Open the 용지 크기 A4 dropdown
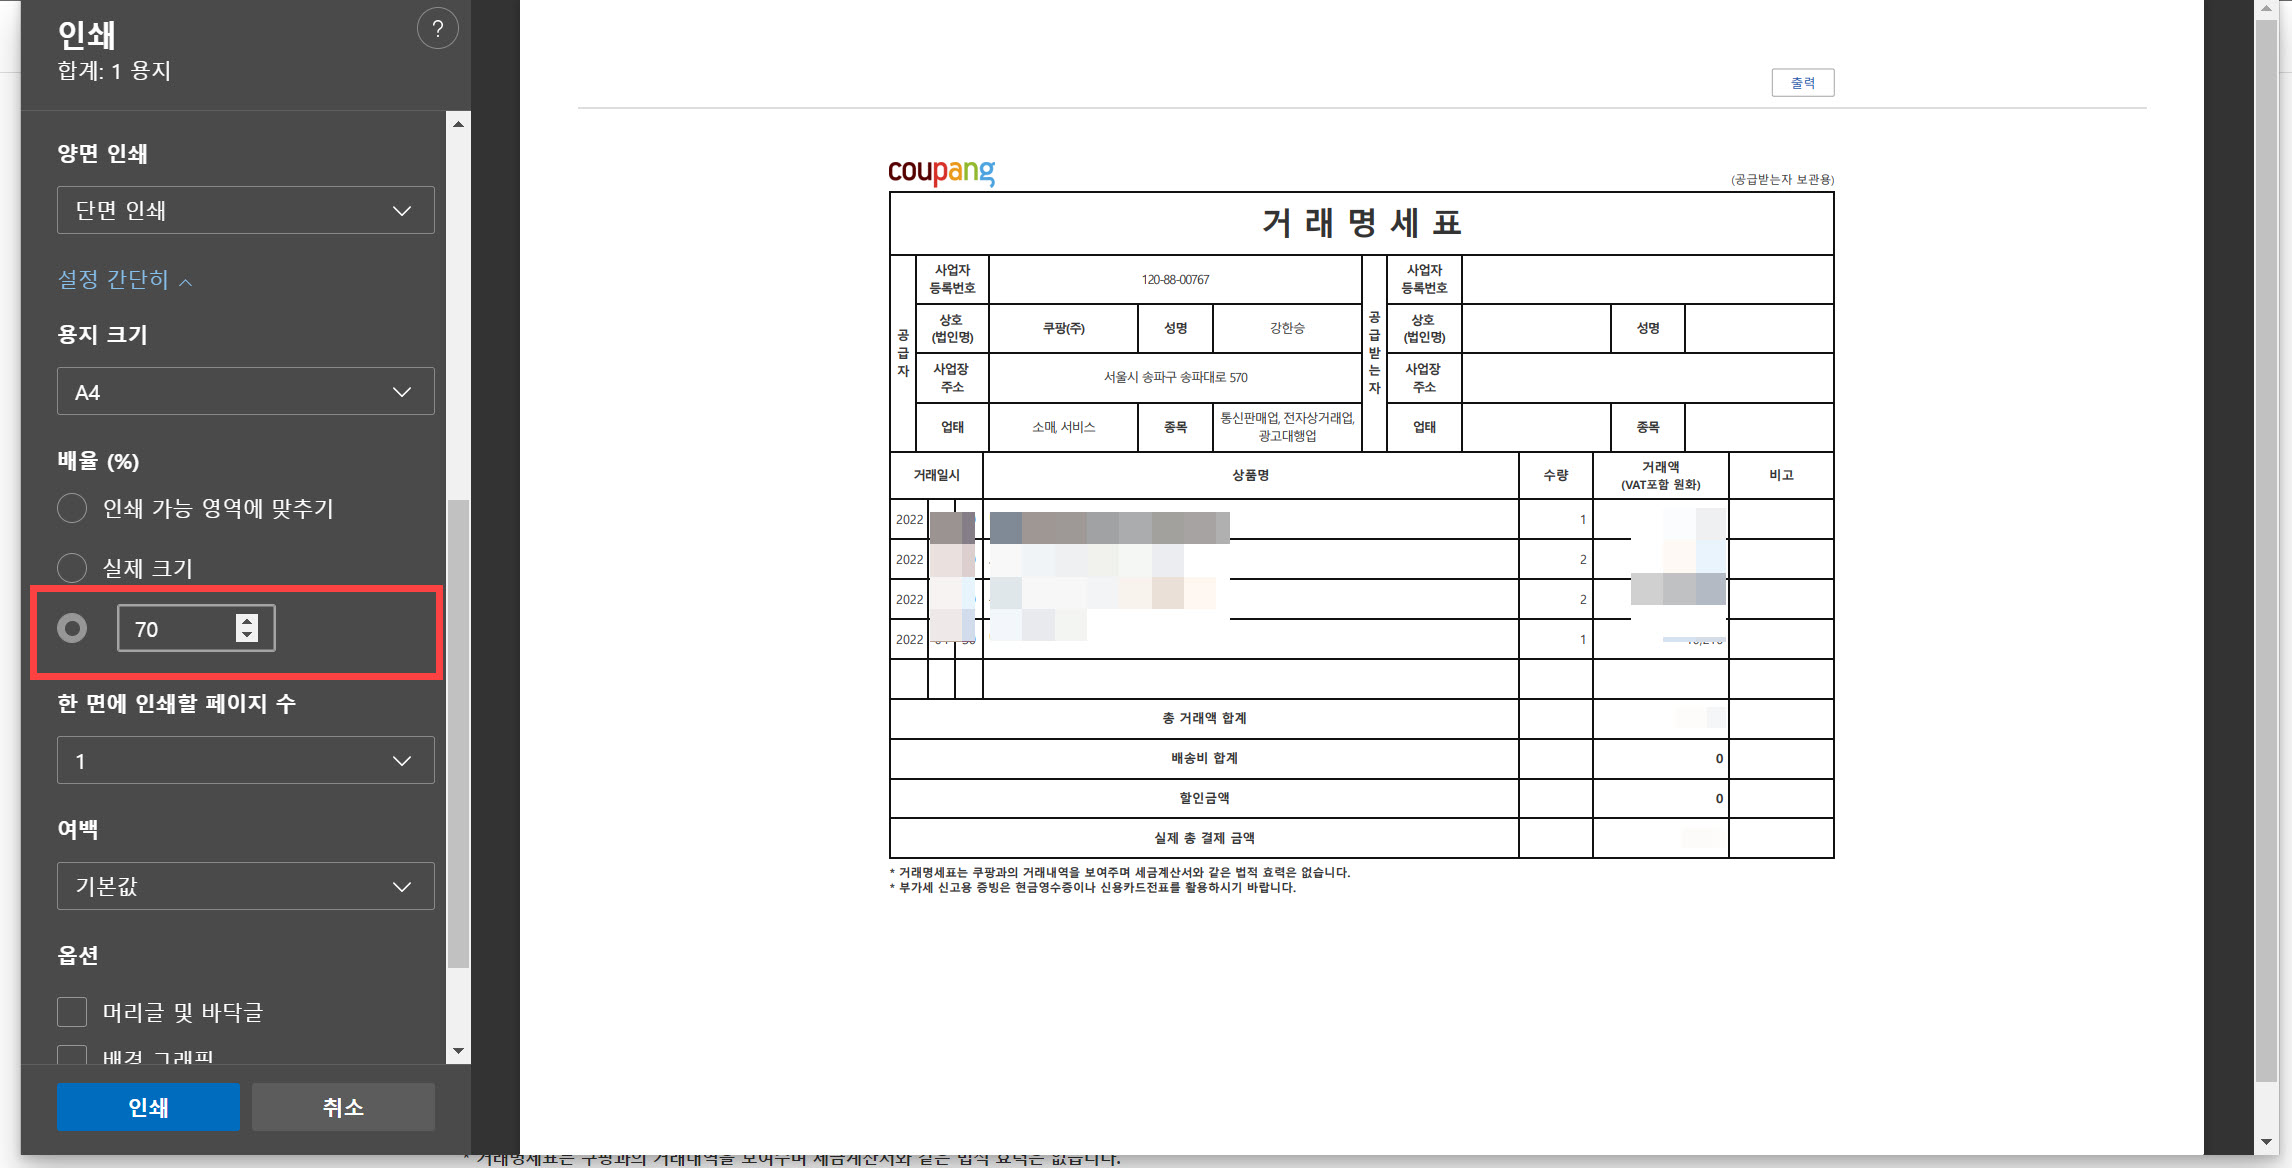This screenshot has height=1168, width=2292. coord(245,392)
